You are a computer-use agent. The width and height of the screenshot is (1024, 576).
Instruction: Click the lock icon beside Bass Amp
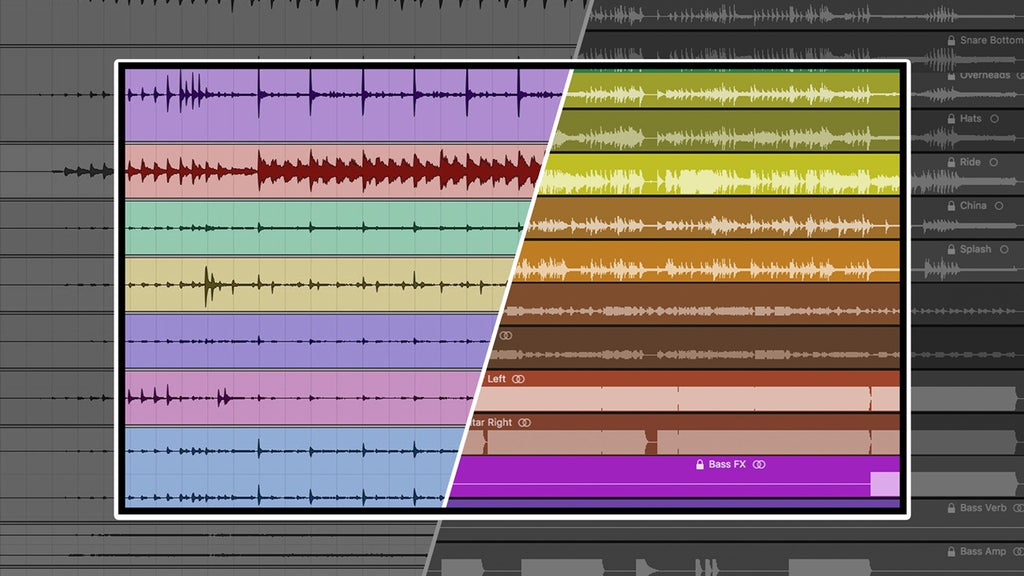coord(951,552)
